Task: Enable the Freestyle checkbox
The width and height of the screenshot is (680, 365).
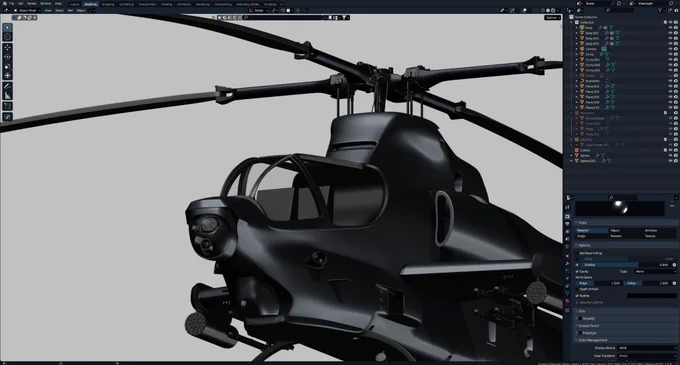Action: 580,333
